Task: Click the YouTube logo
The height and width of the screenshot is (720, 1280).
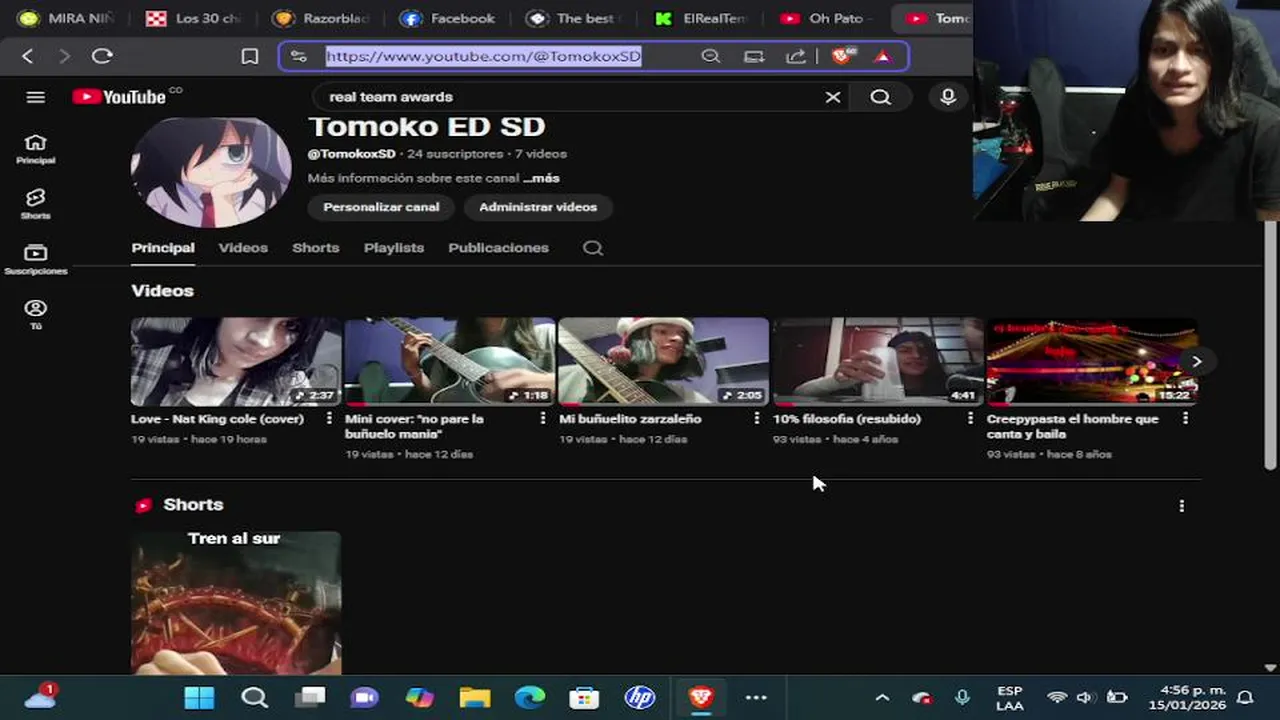Action: click(119, 97)
